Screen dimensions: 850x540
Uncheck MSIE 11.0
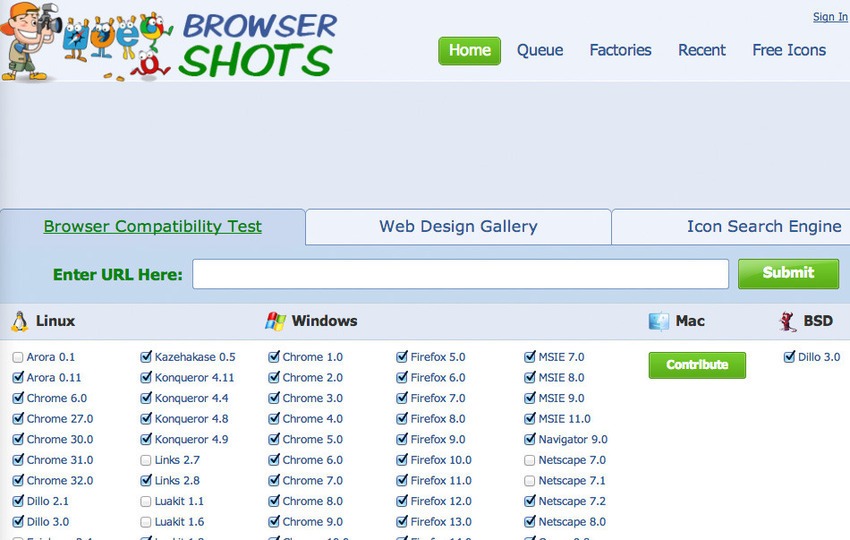(530, 419)
